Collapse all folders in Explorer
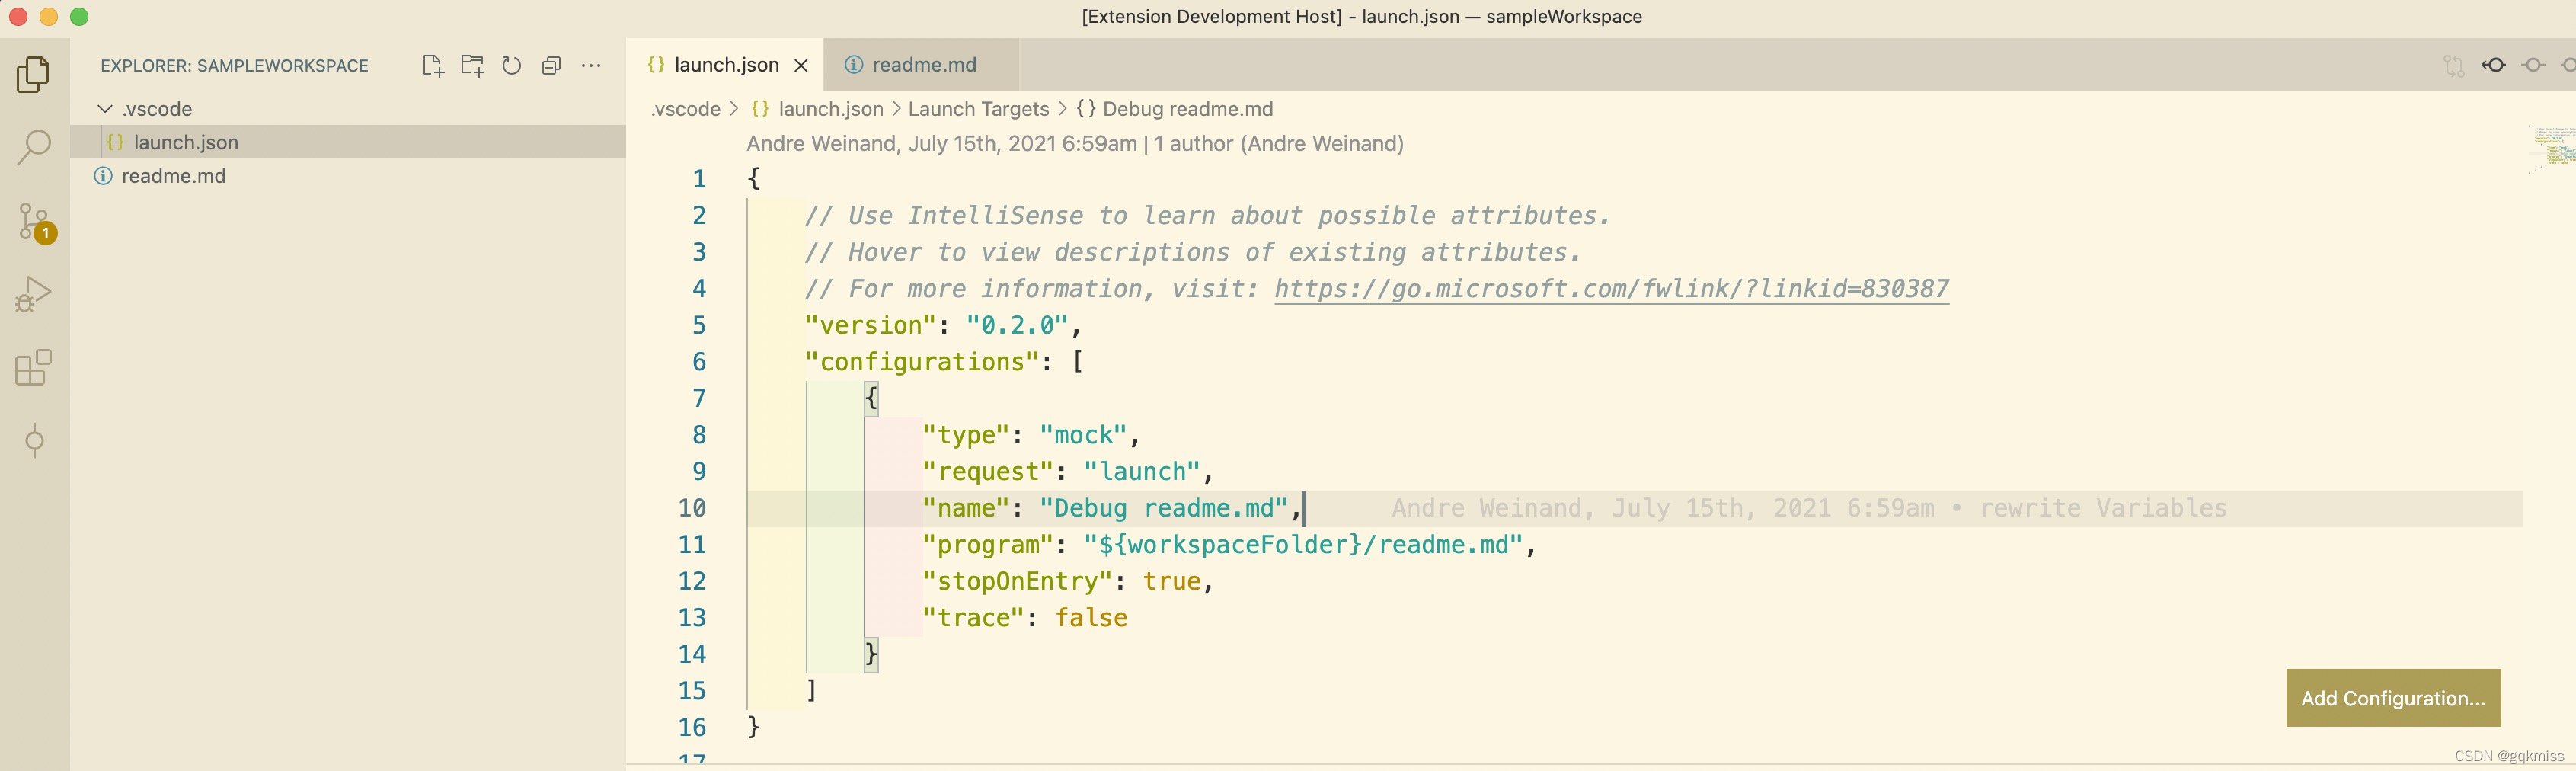Viewport: 2576px width, 771px height. pos(551,66)
